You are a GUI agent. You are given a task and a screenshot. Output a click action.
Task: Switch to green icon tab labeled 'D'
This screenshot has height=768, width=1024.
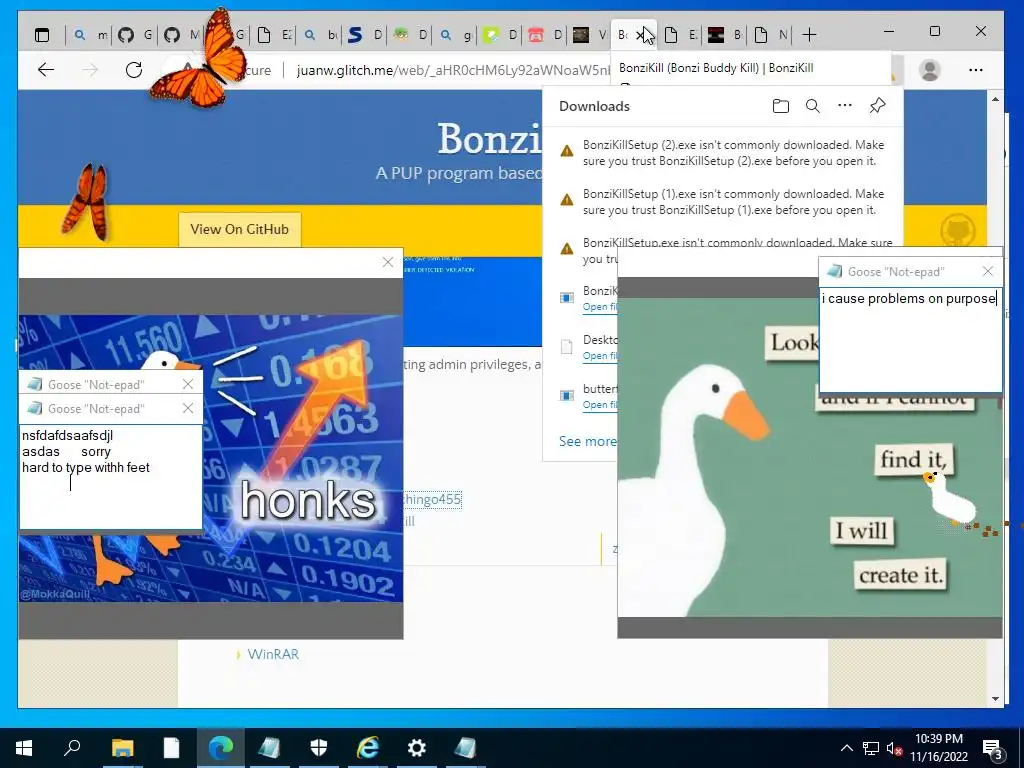[501, 35]
